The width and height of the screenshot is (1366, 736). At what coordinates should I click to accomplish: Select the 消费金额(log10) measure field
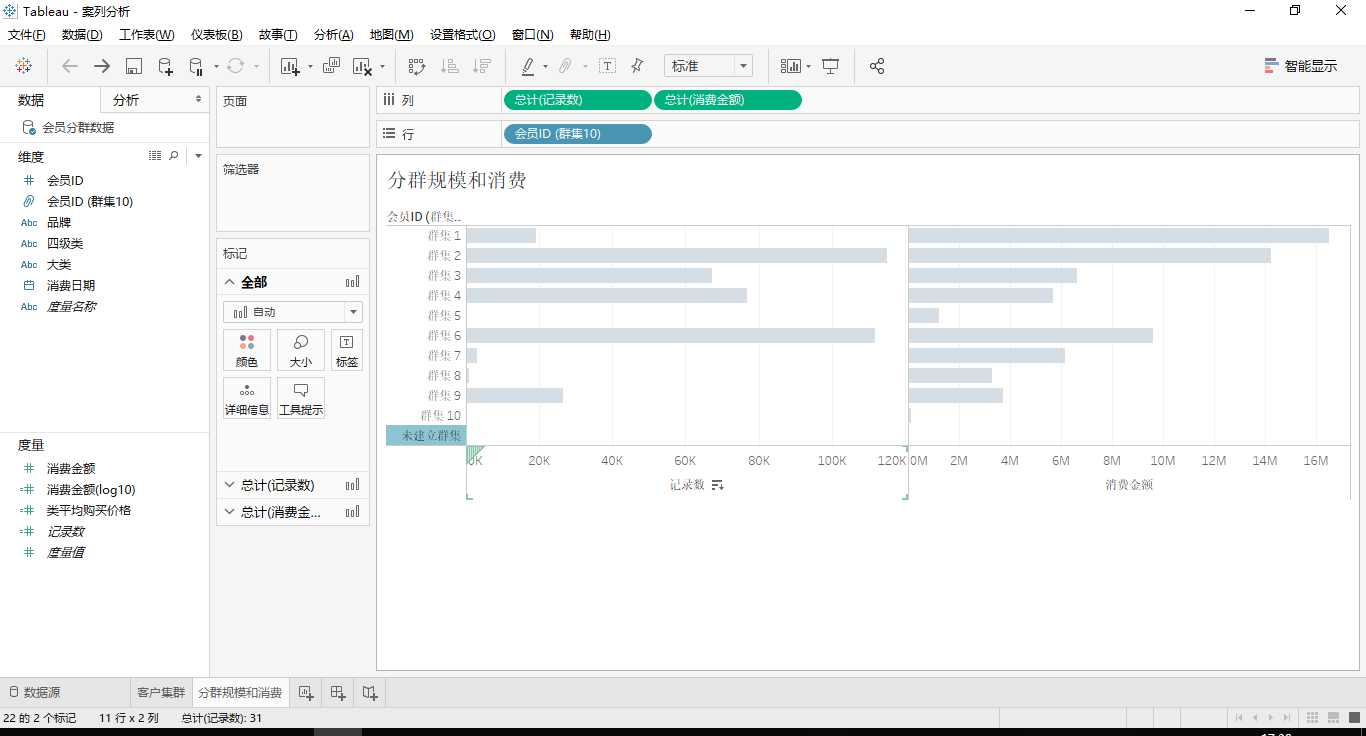90,490
